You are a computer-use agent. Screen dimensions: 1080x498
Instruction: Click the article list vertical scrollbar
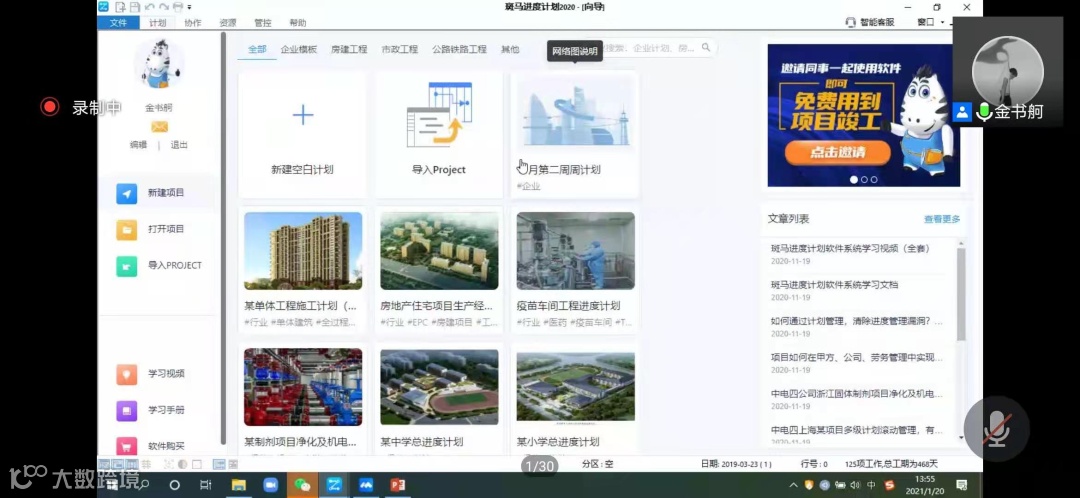click(961, 294)
